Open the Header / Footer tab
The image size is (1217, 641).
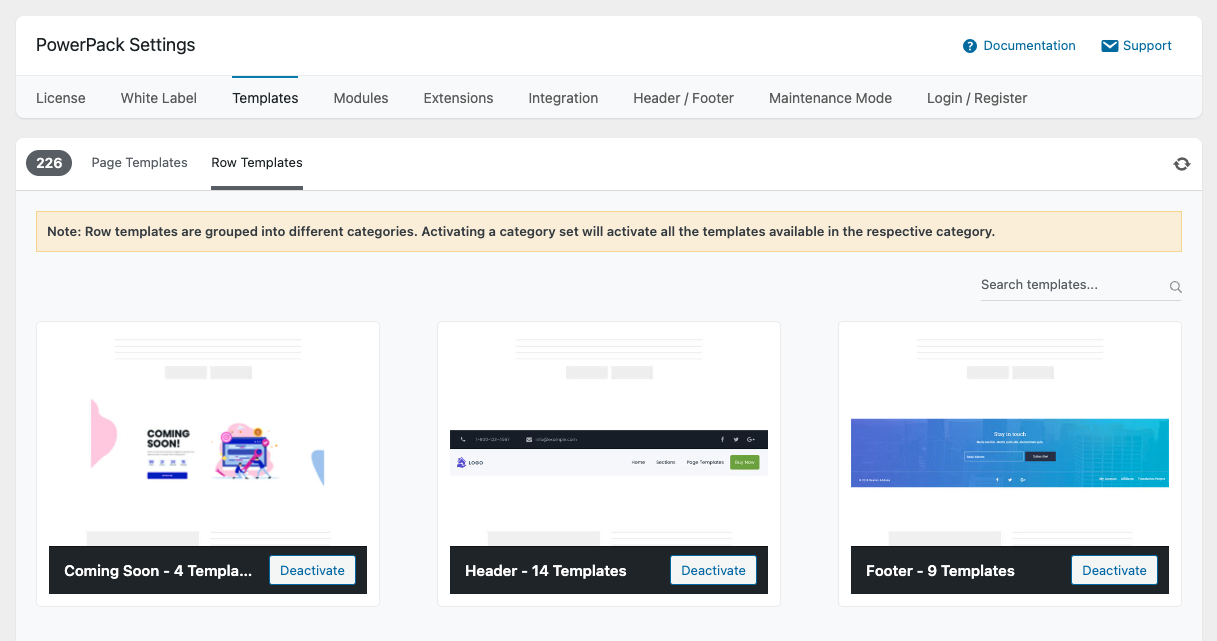click(x=683, y=98)
